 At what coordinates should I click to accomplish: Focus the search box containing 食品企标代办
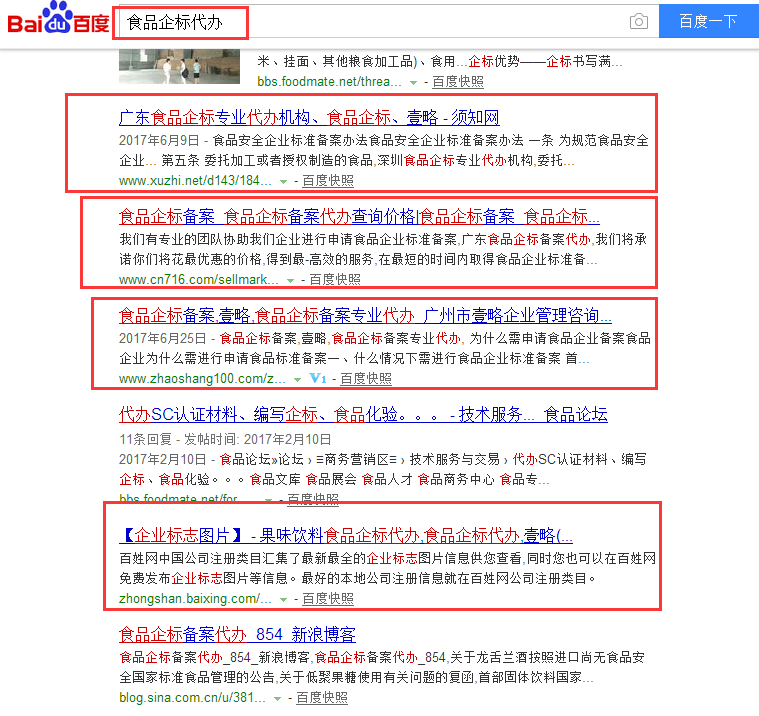pyautogui.click(x=387, y=22)
